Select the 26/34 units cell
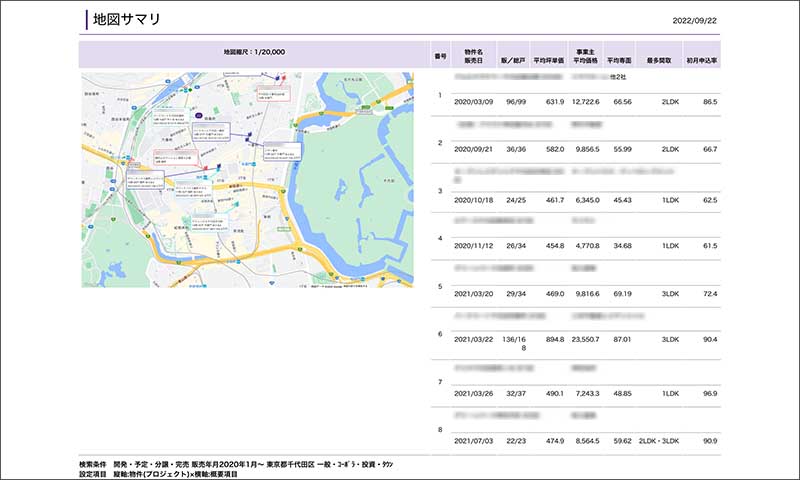This screenshot has width=800, height=480. 516,246
